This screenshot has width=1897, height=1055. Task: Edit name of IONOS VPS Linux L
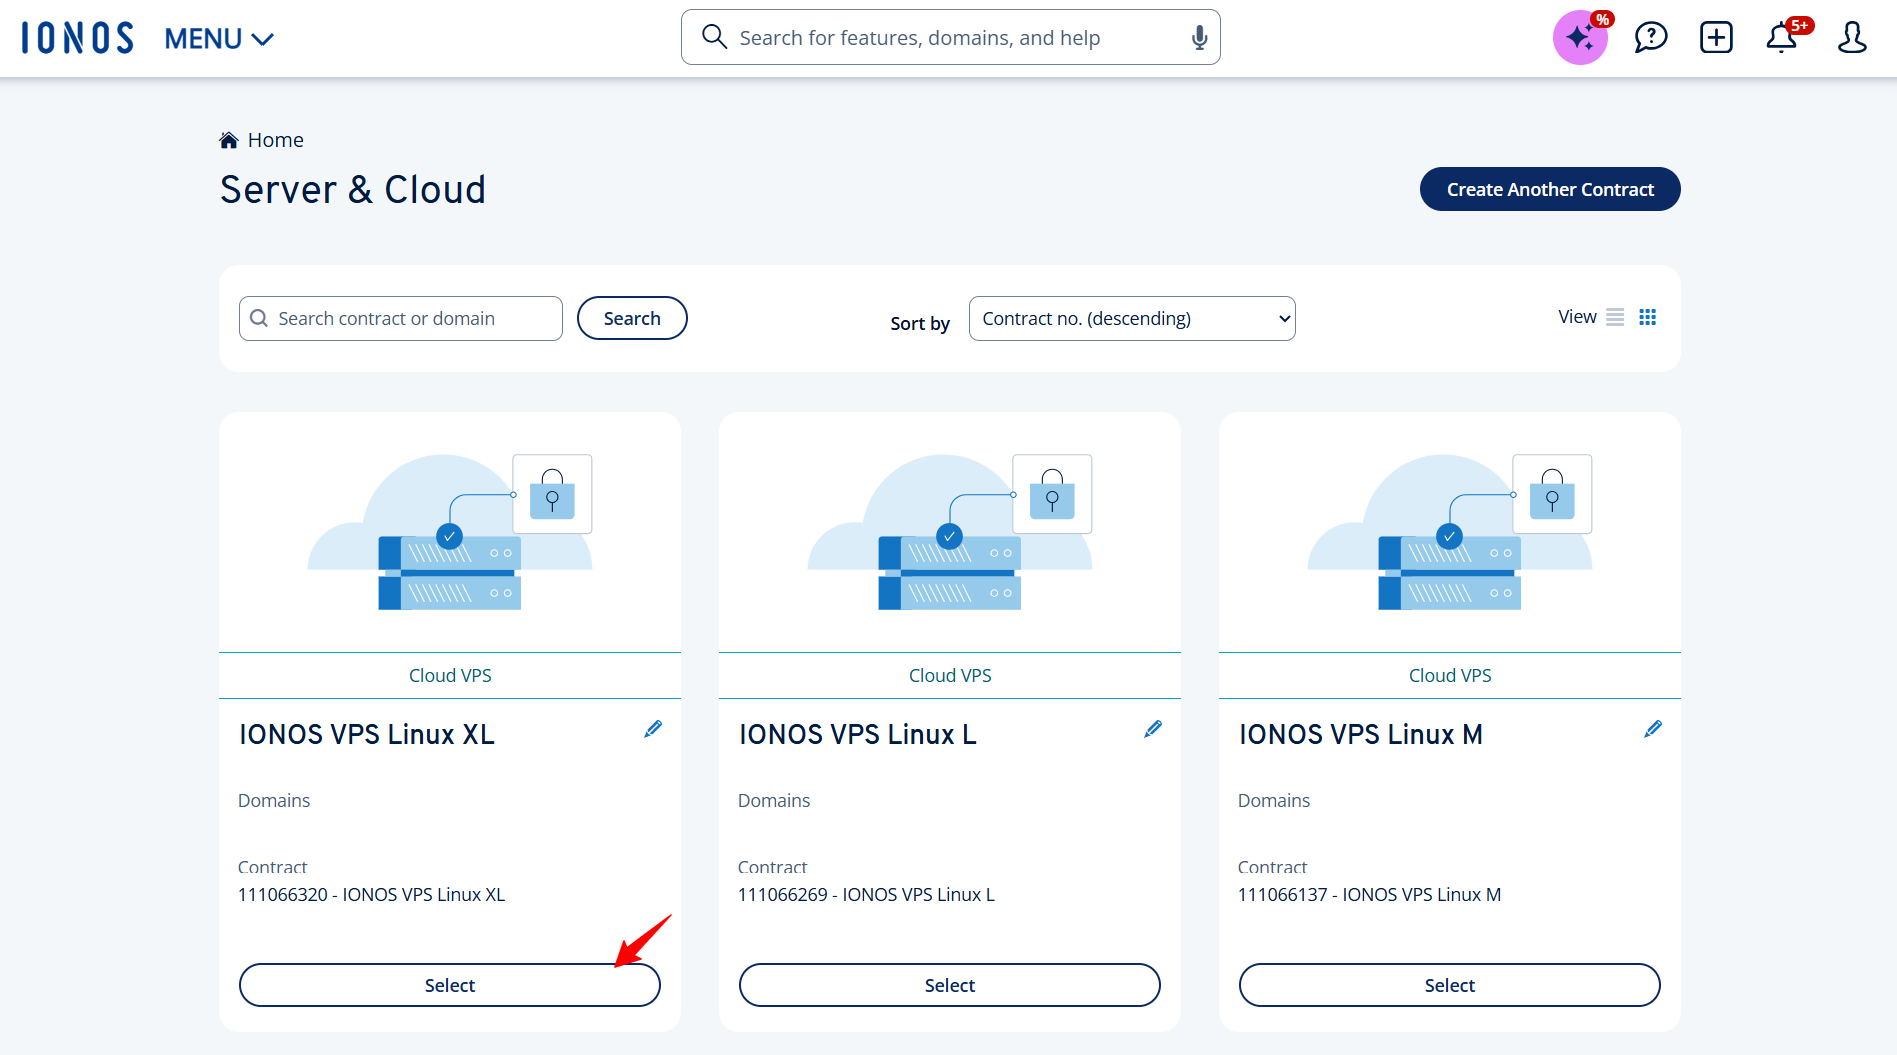coord(1153,729)
